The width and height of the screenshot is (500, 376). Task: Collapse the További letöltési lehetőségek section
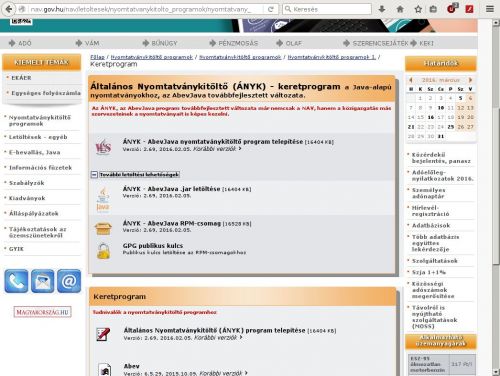[x=94, y=174]
